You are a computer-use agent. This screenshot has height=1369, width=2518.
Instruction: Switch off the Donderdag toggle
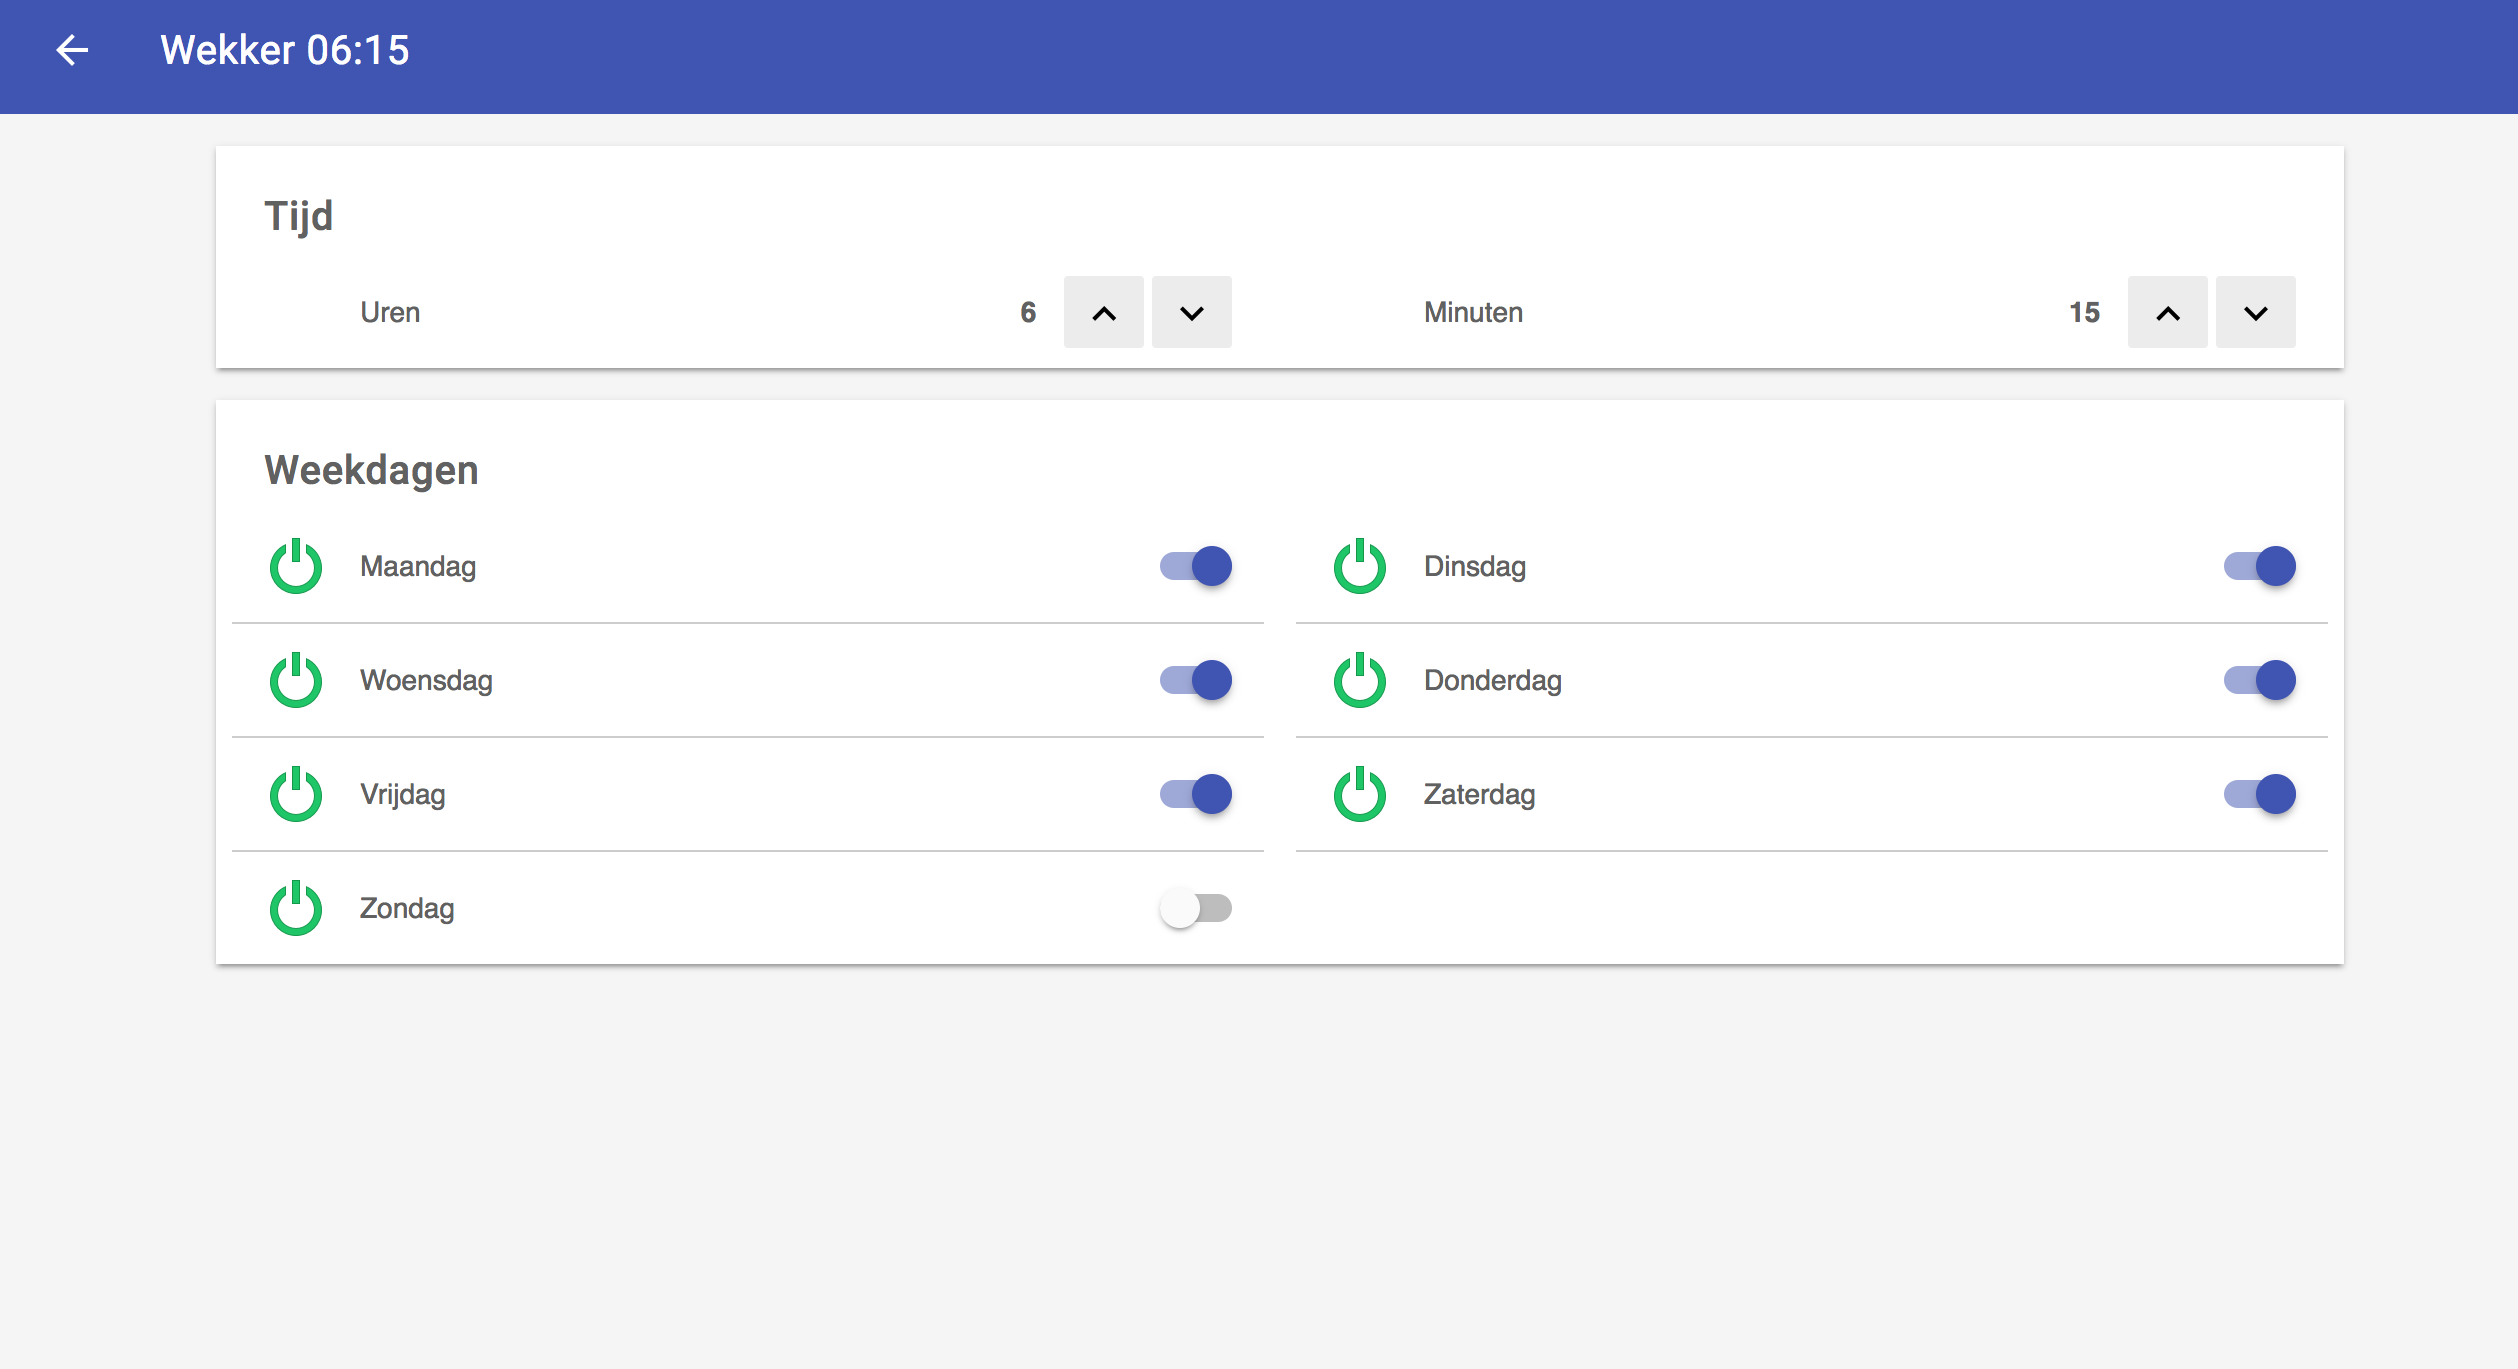coord(2260,681)
